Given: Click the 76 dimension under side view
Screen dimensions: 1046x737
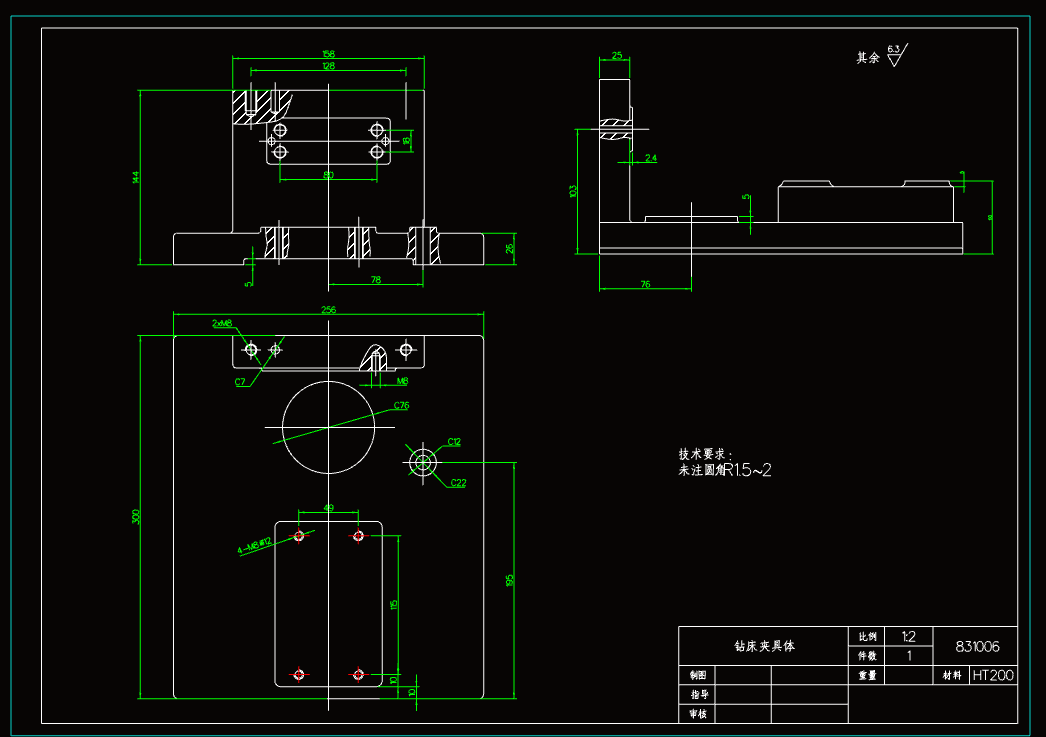Looking at the screenshot, I should tap(645, 284).
